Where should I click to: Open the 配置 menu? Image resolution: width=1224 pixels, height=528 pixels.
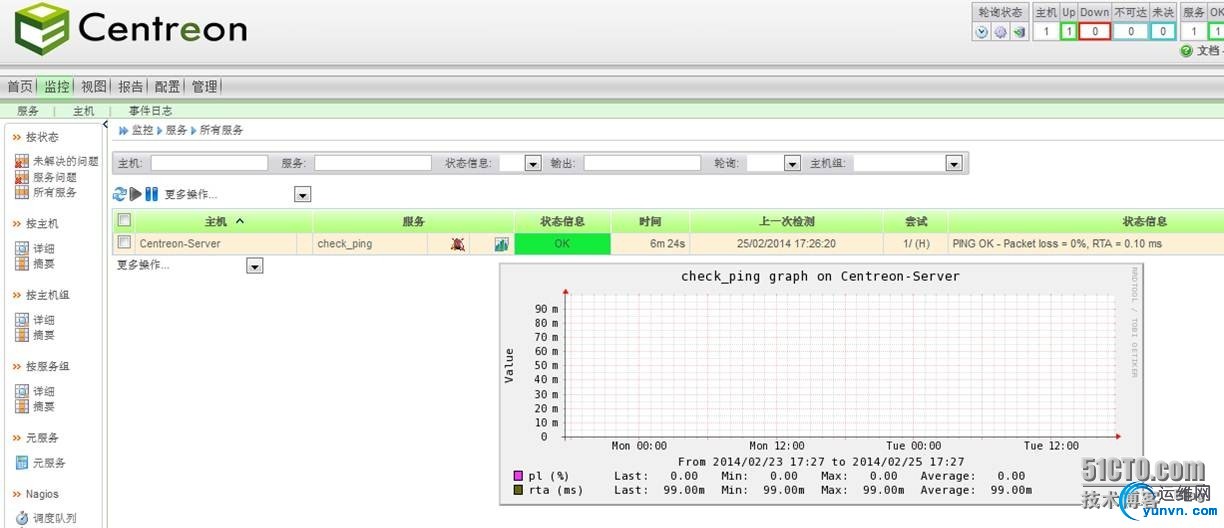tap(167, 87)
